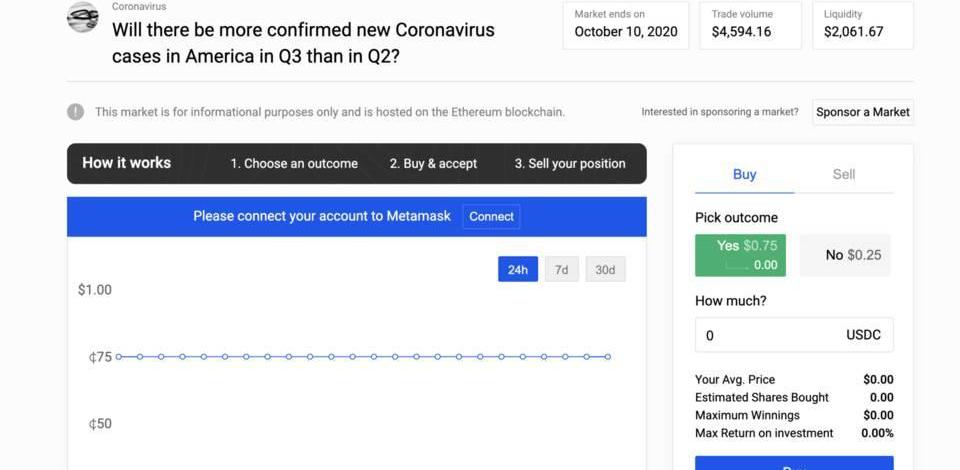
Task: Select the No $0.25 outcome
Action: [845, 255]
